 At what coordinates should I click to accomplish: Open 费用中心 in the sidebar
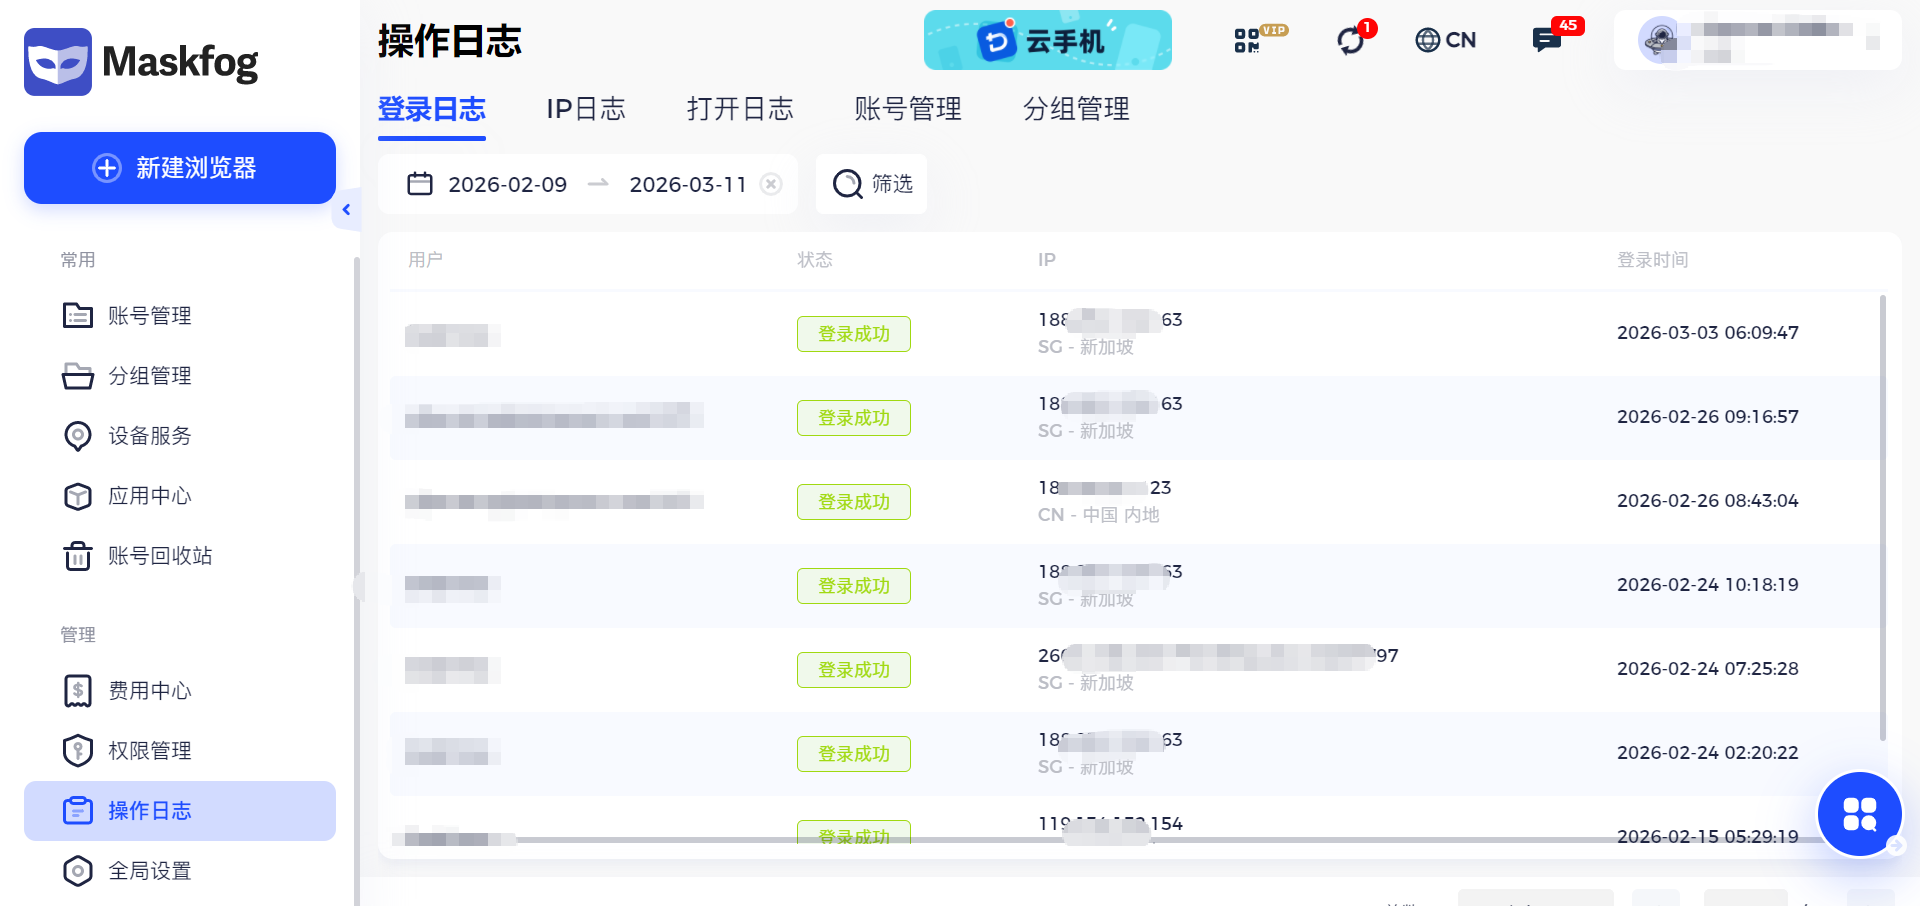(150, 691)
